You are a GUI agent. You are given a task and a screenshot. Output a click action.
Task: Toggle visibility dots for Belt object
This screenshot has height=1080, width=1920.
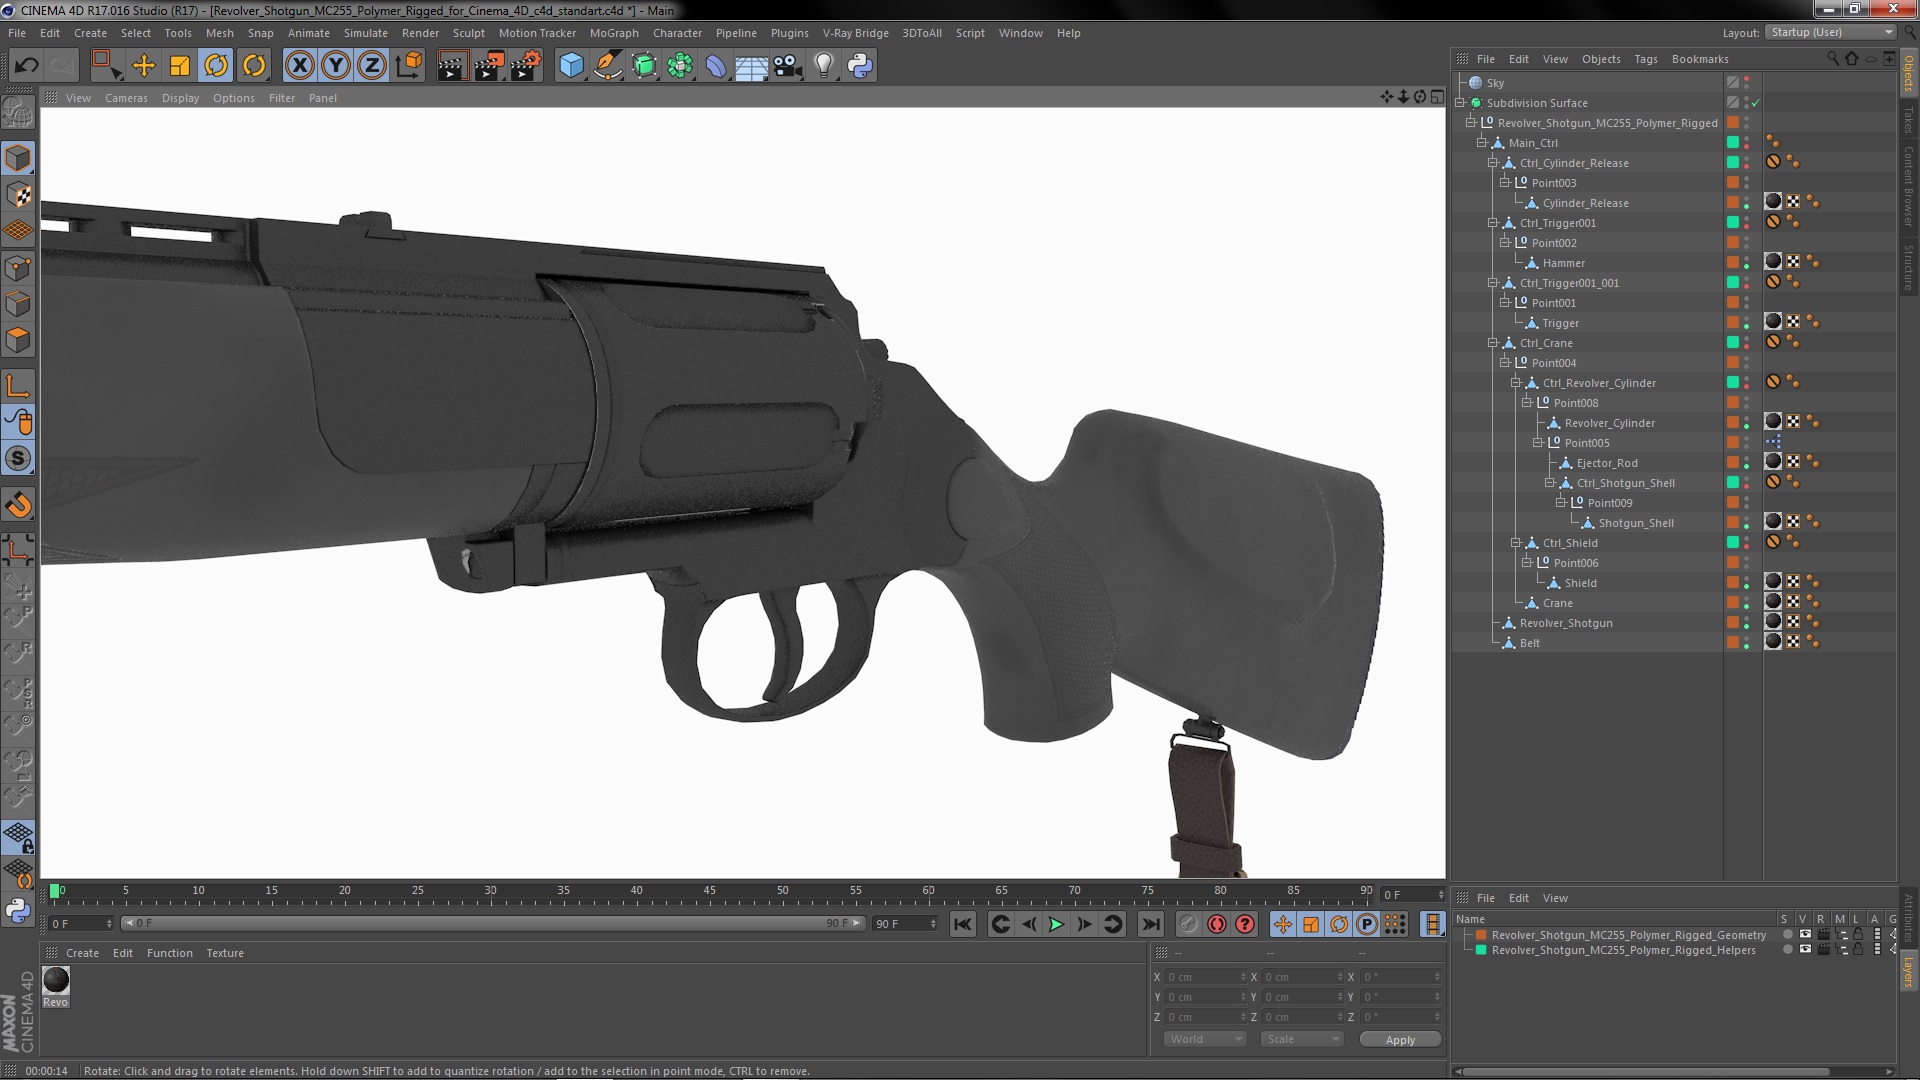pos(1747,643)
